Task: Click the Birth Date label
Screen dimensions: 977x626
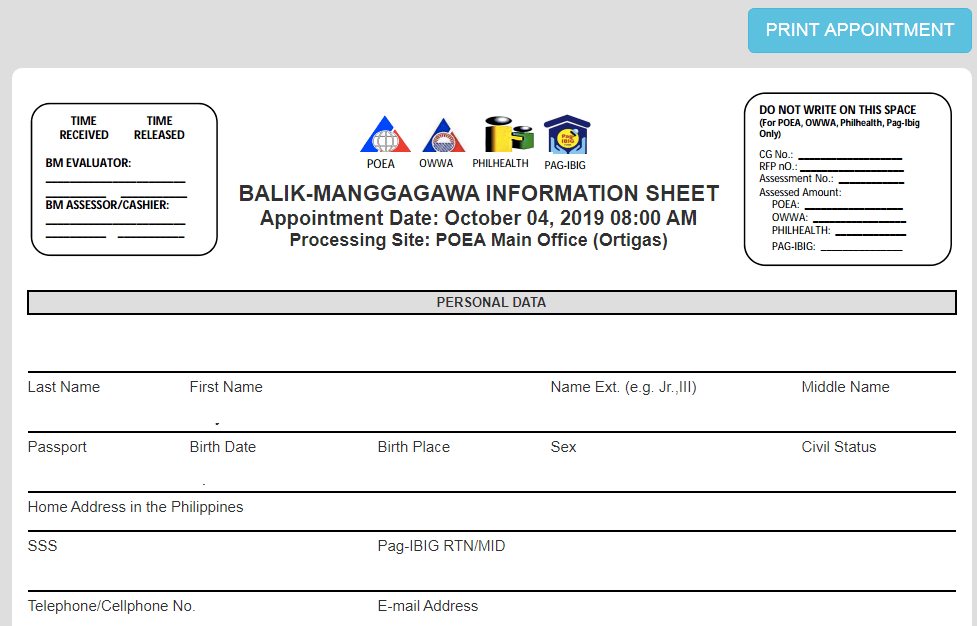Action: tap(222, 447)
